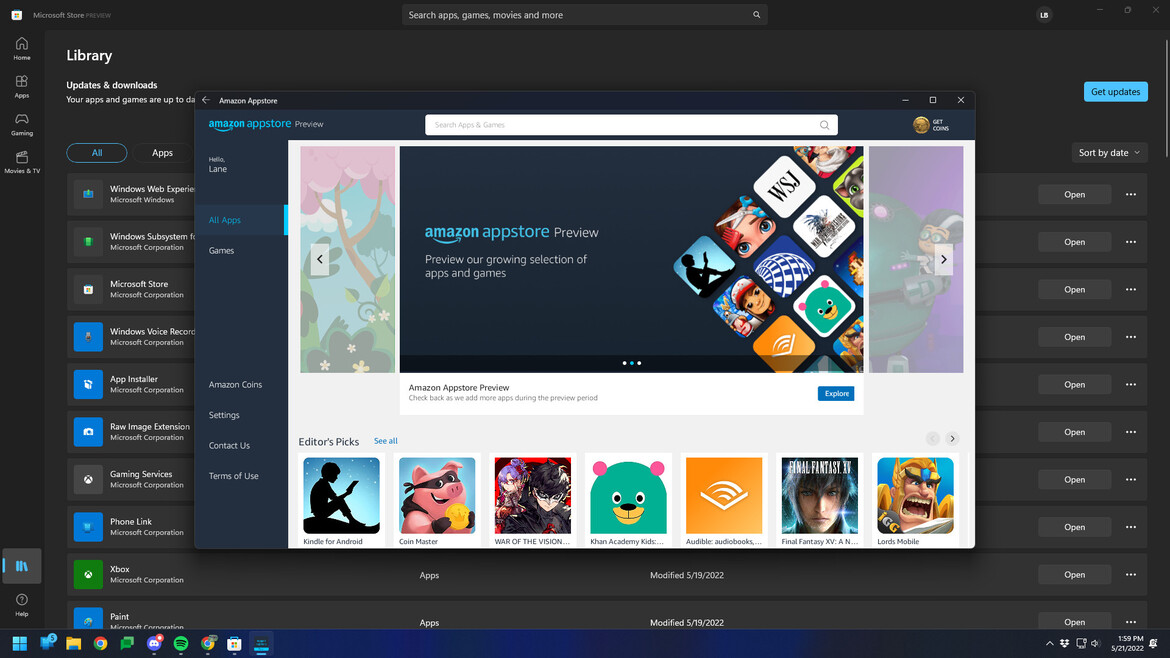Show previous Editor's Picks apps

pos(932,439)
